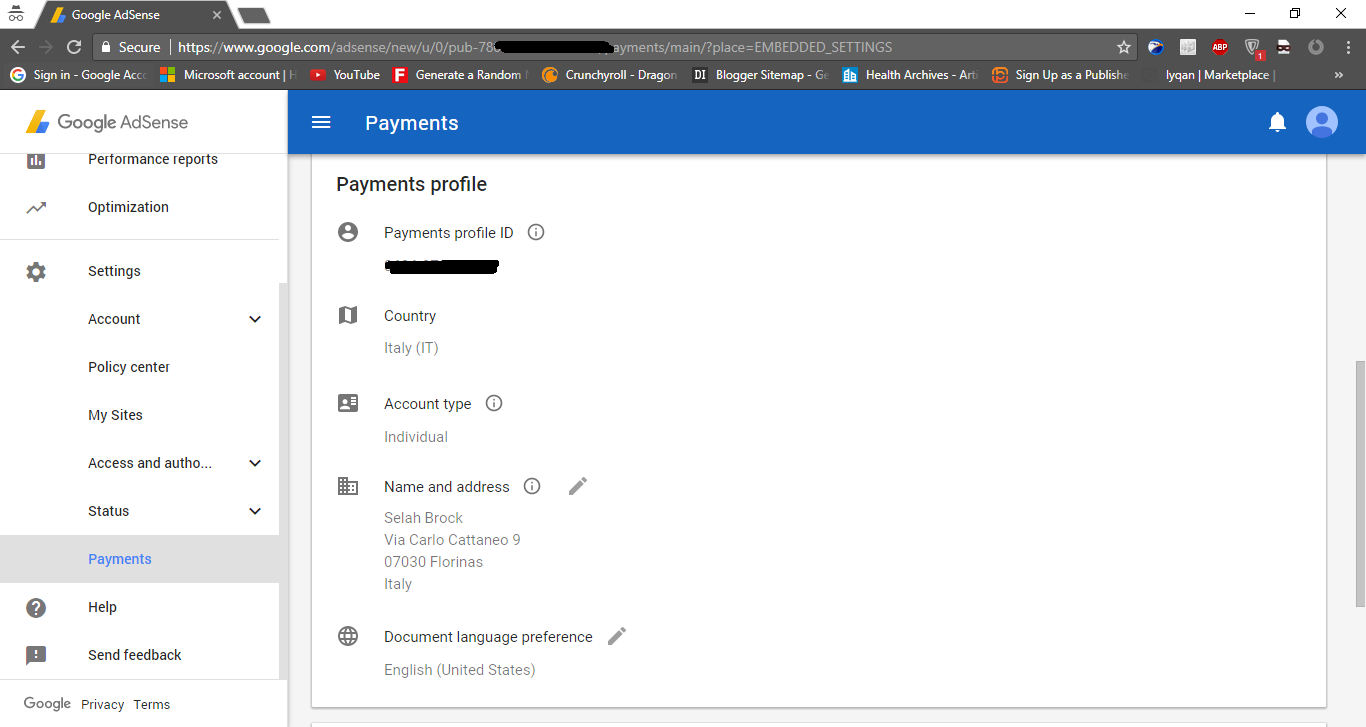1366x727 pixels.
Task: Open a new browser tab
Action: point(254,15)
